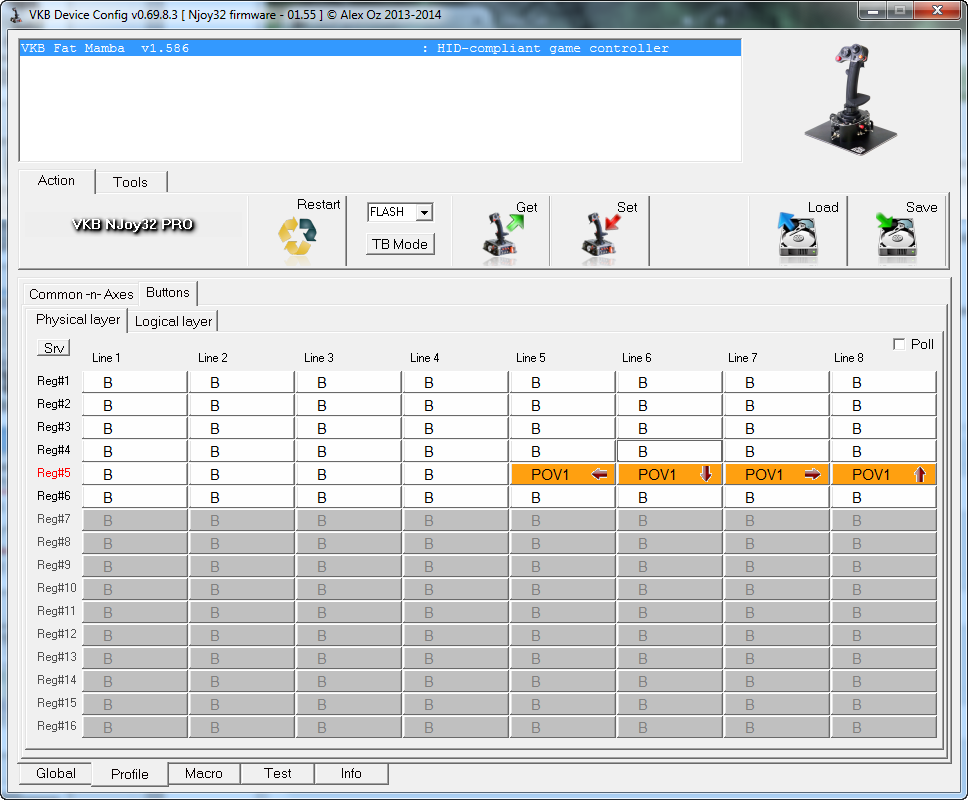Open the Profile bottom tab

(x=130, y=774)
